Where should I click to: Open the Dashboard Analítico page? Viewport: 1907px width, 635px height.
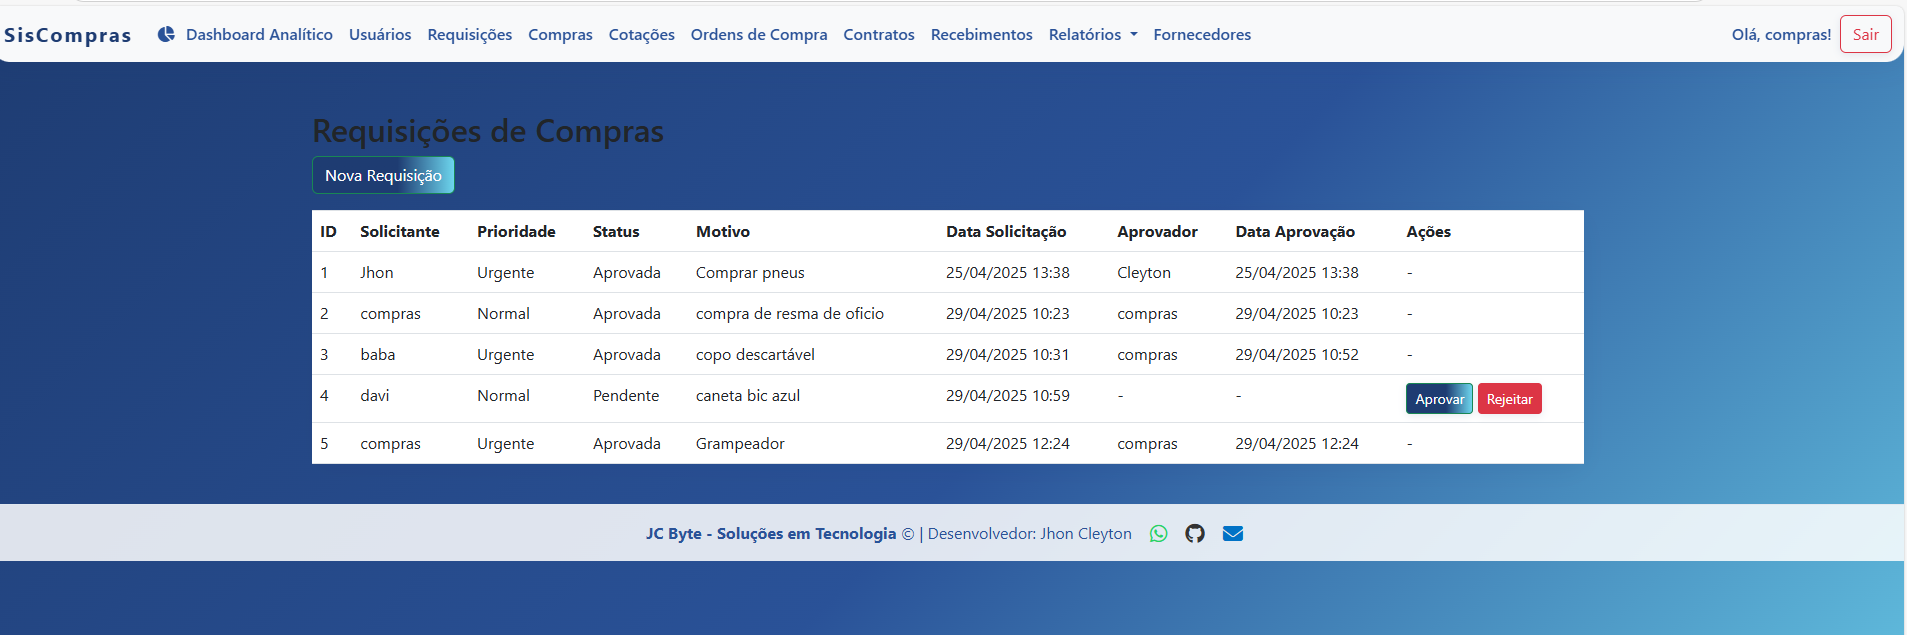tap(259, 35)
